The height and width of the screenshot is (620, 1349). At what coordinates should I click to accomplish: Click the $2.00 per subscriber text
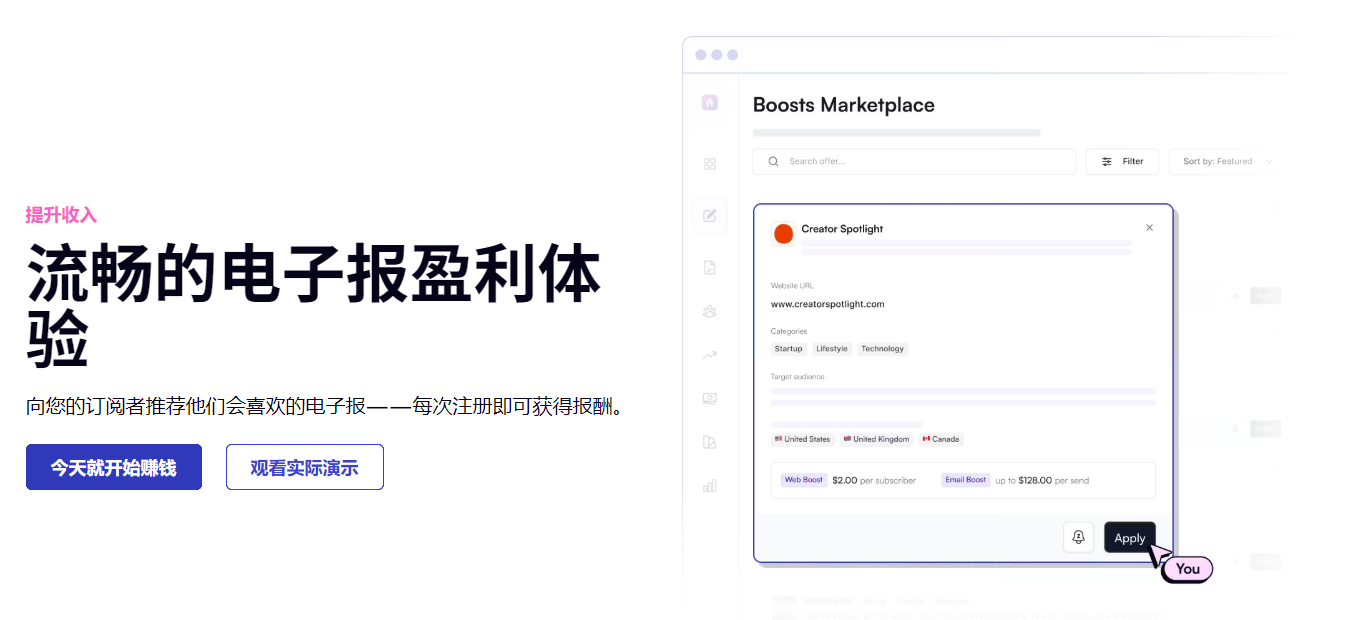coord(874,480)
